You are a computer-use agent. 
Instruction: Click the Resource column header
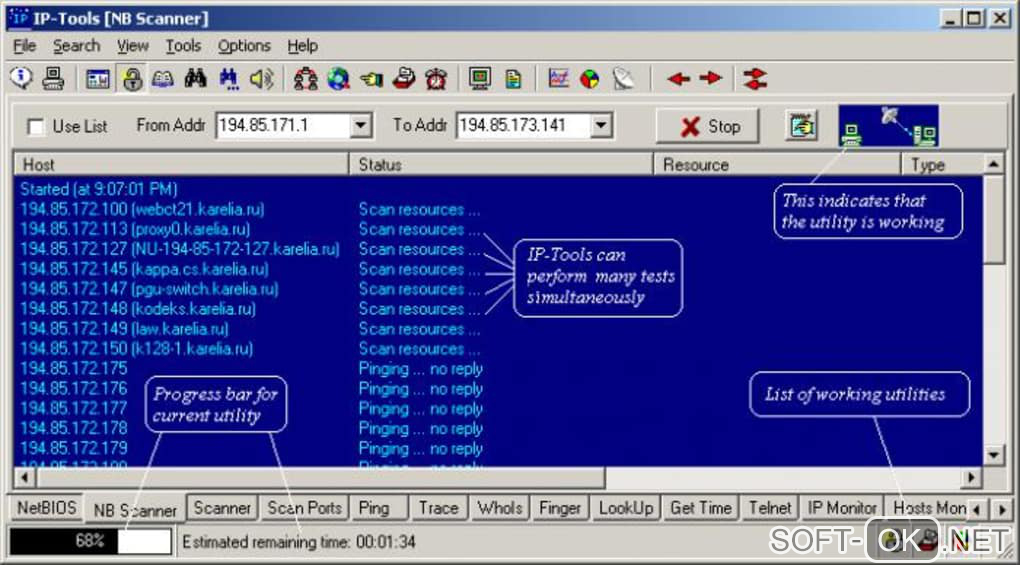[777, 164]
